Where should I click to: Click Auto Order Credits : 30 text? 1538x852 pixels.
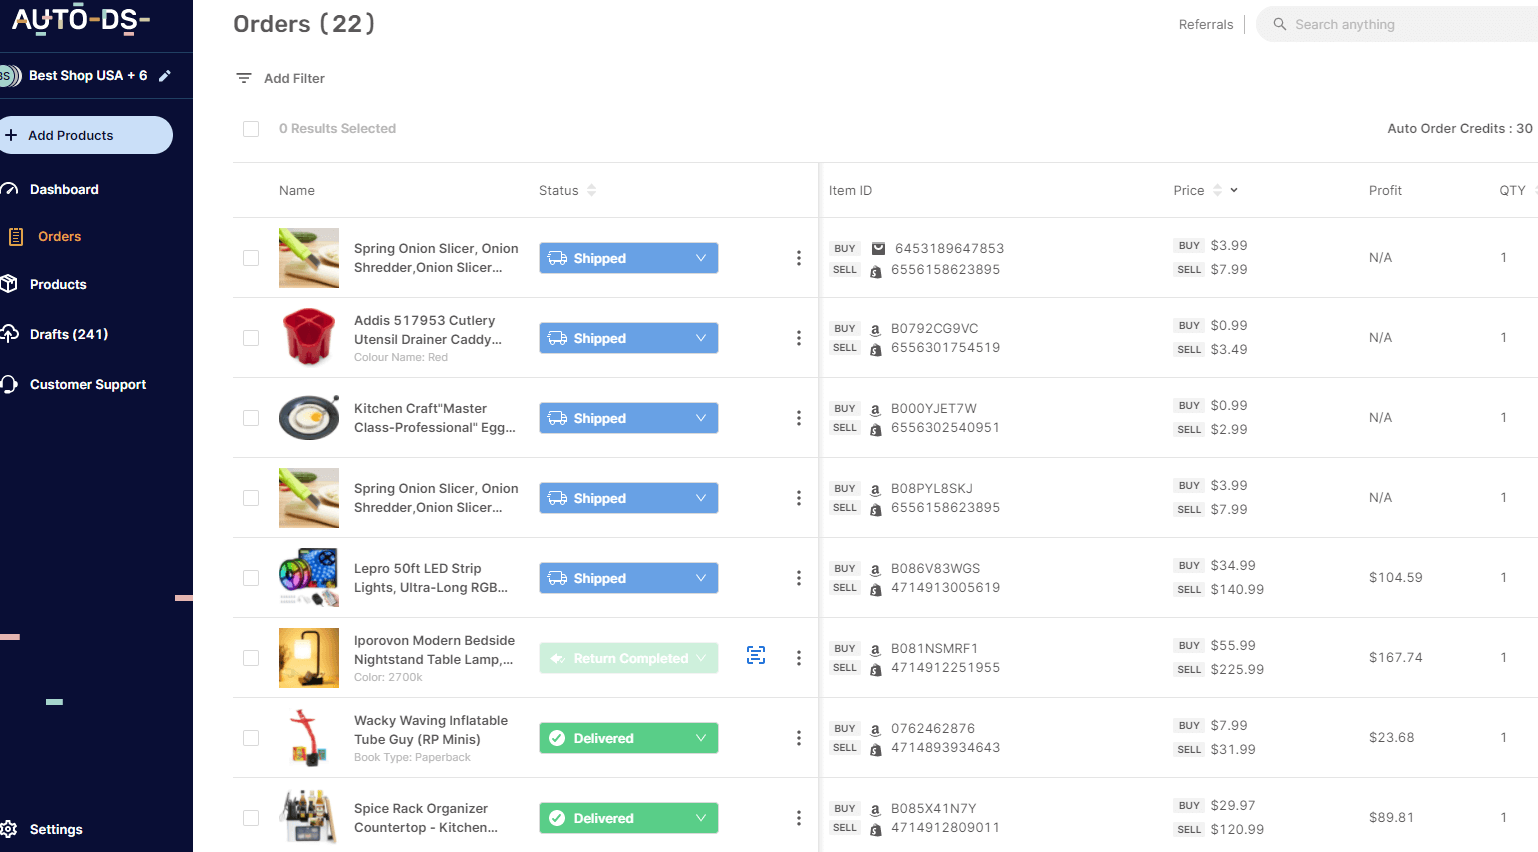1460,128
